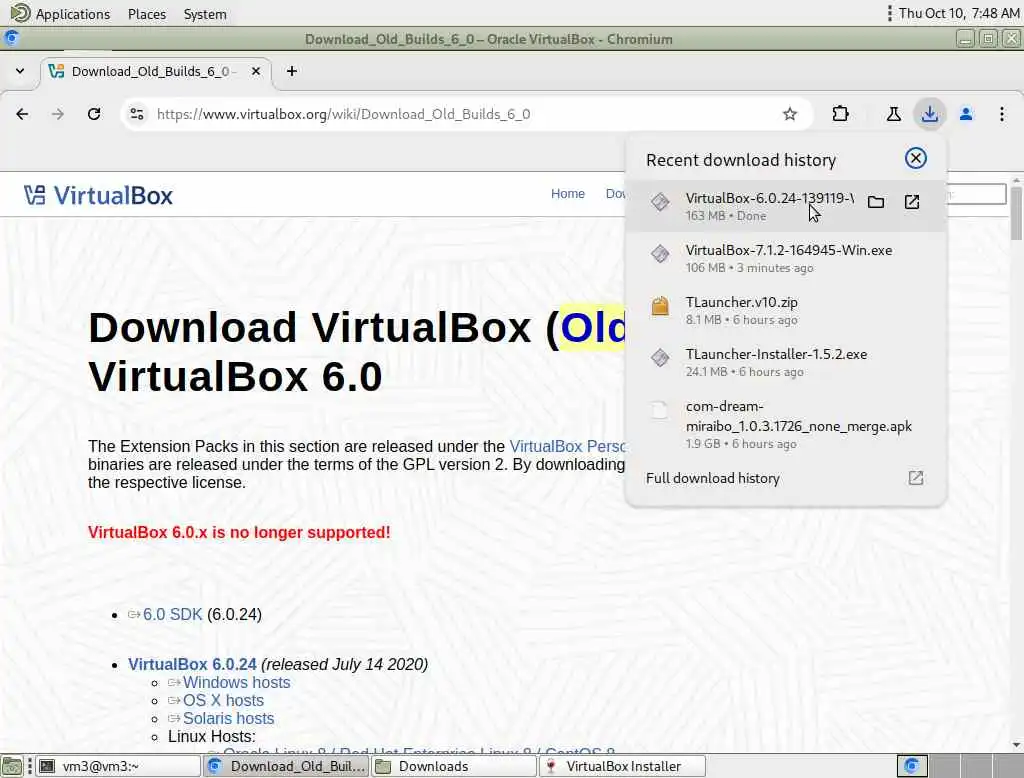
Task: Click the VirtualBox-6.0.24 file icon
Action: pyautogui.click(x=660, y=202)
